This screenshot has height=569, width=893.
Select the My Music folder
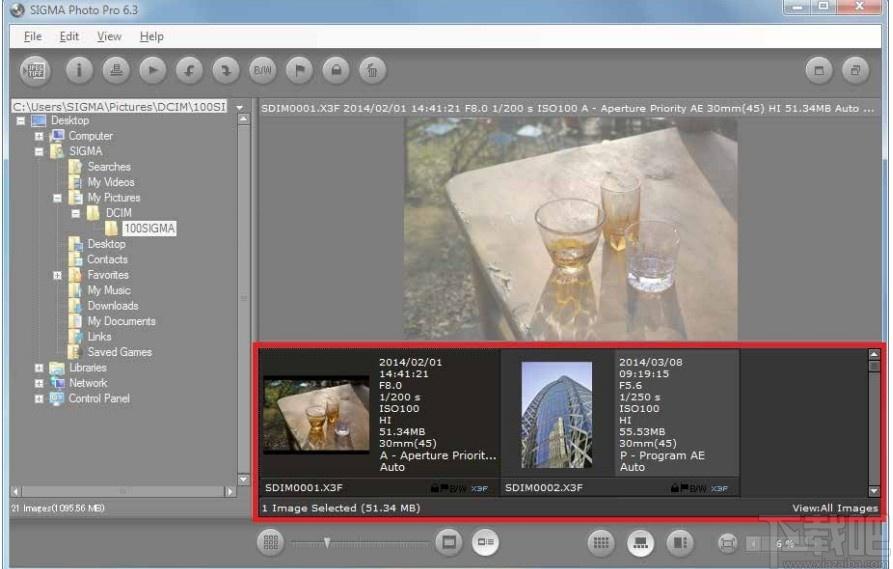[109, 290]
